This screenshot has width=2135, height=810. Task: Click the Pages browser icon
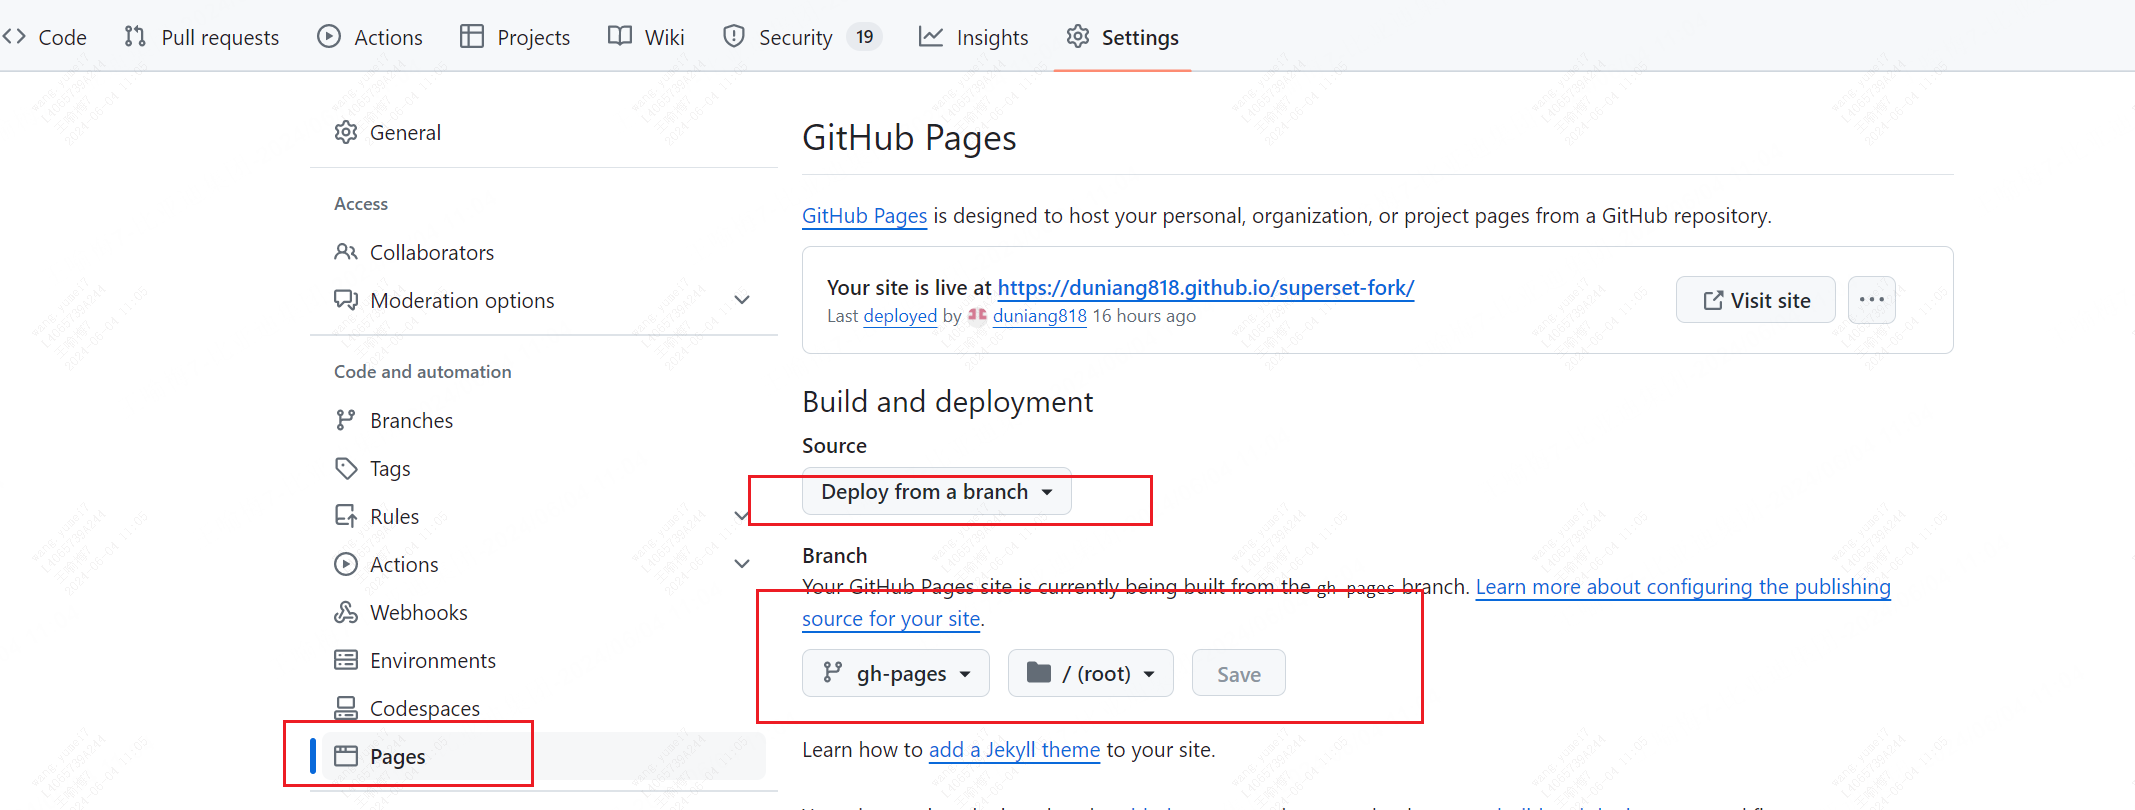[x=346, y=756]
